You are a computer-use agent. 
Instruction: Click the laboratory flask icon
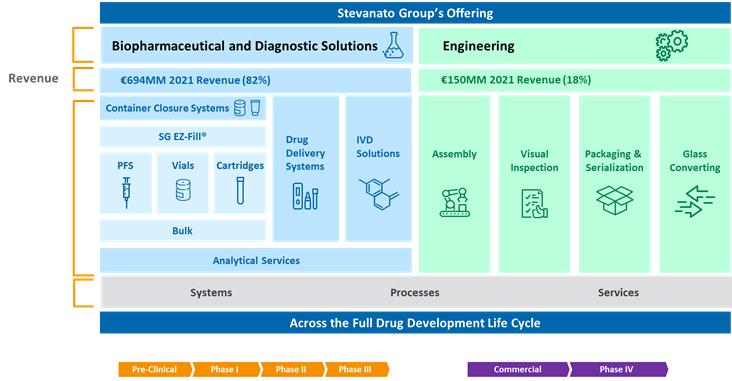tap(394, 45)
